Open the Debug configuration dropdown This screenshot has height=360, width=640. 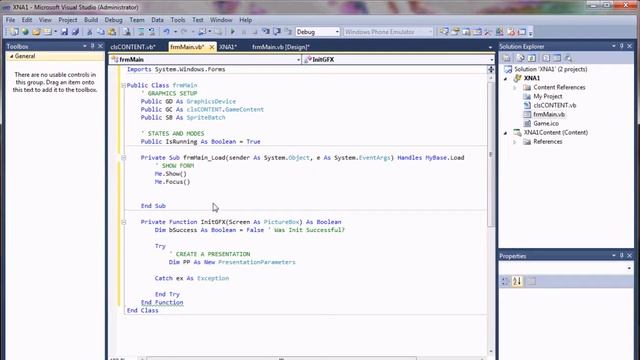click(x=337, y=32)
